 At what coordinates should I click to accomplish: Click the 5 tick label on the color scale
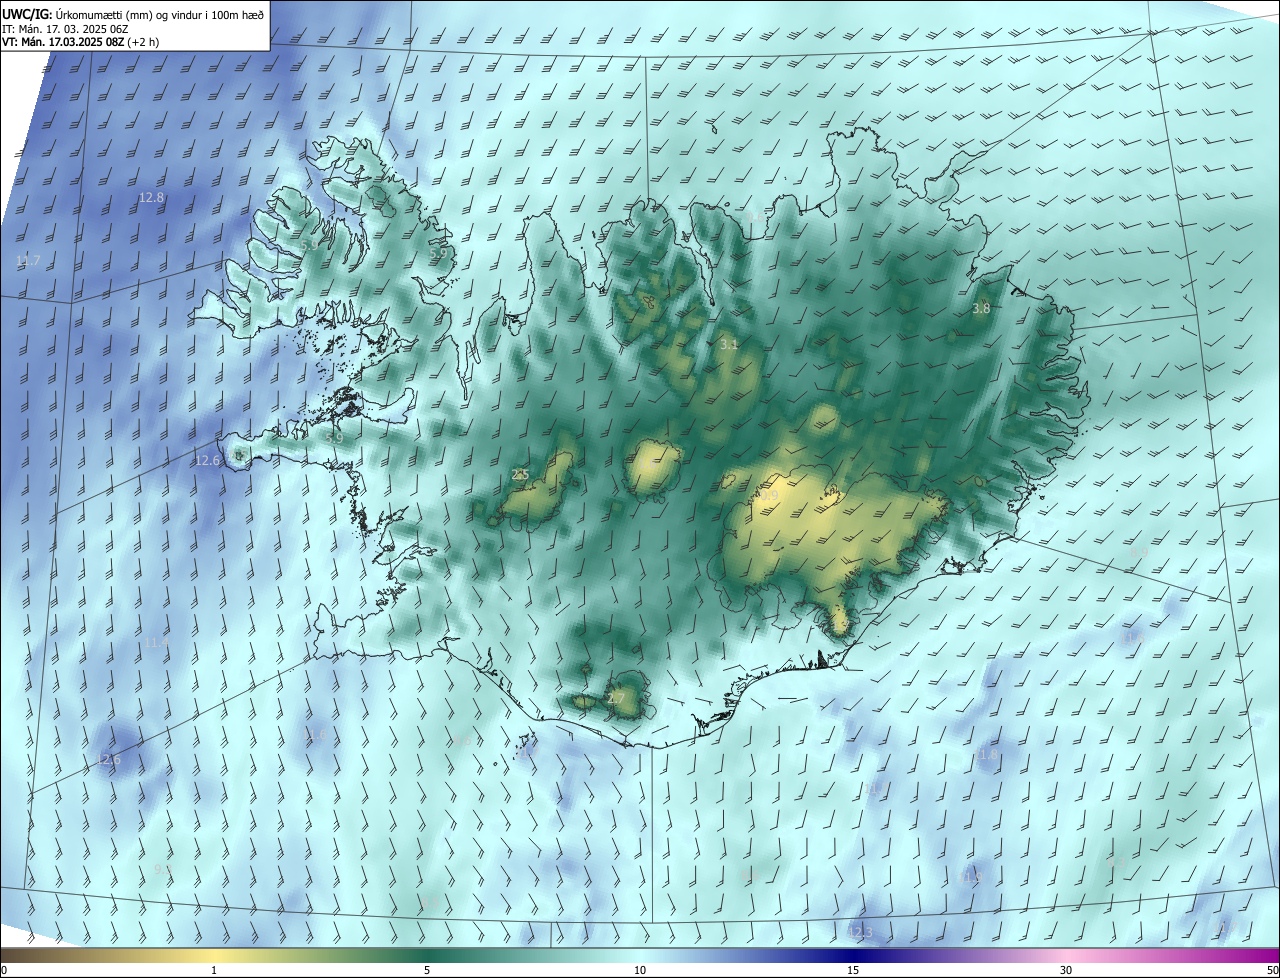[427, 970]
